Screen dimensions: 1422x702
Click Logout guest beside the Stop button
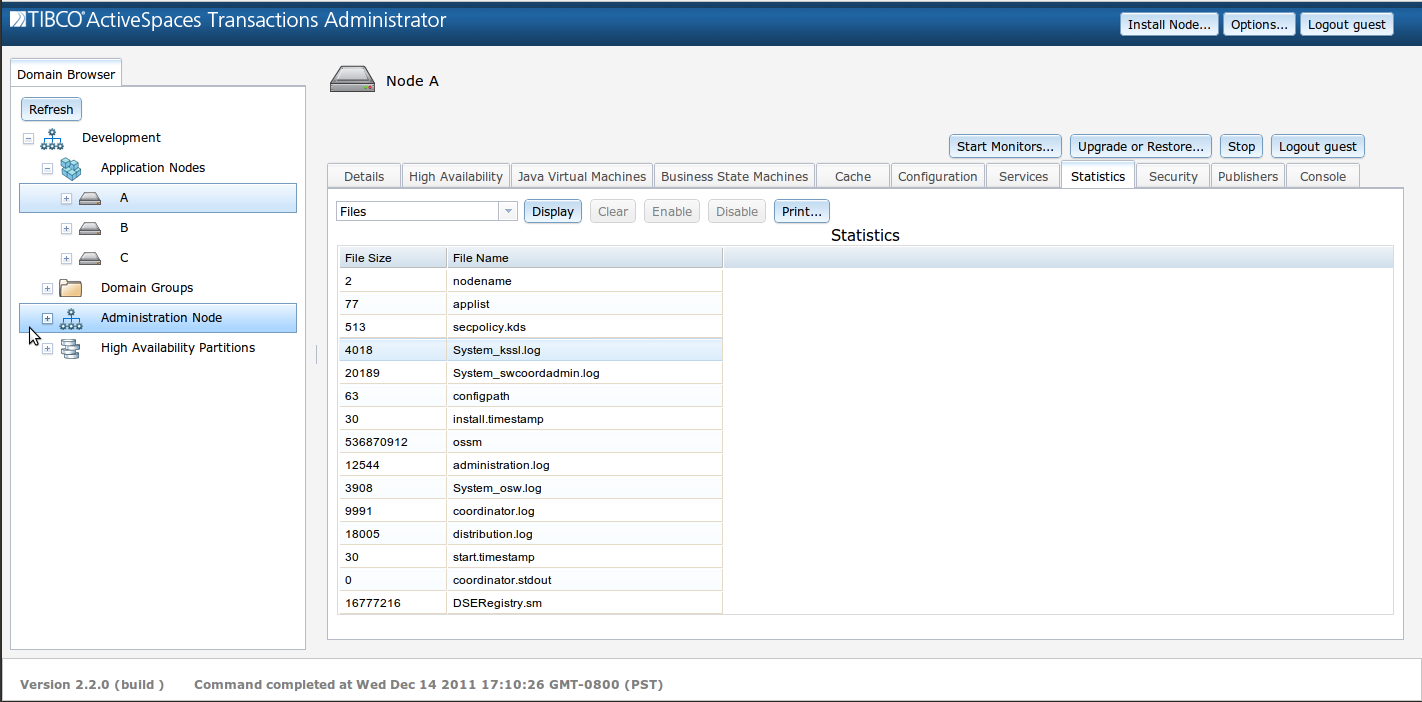pos(1318,146)
